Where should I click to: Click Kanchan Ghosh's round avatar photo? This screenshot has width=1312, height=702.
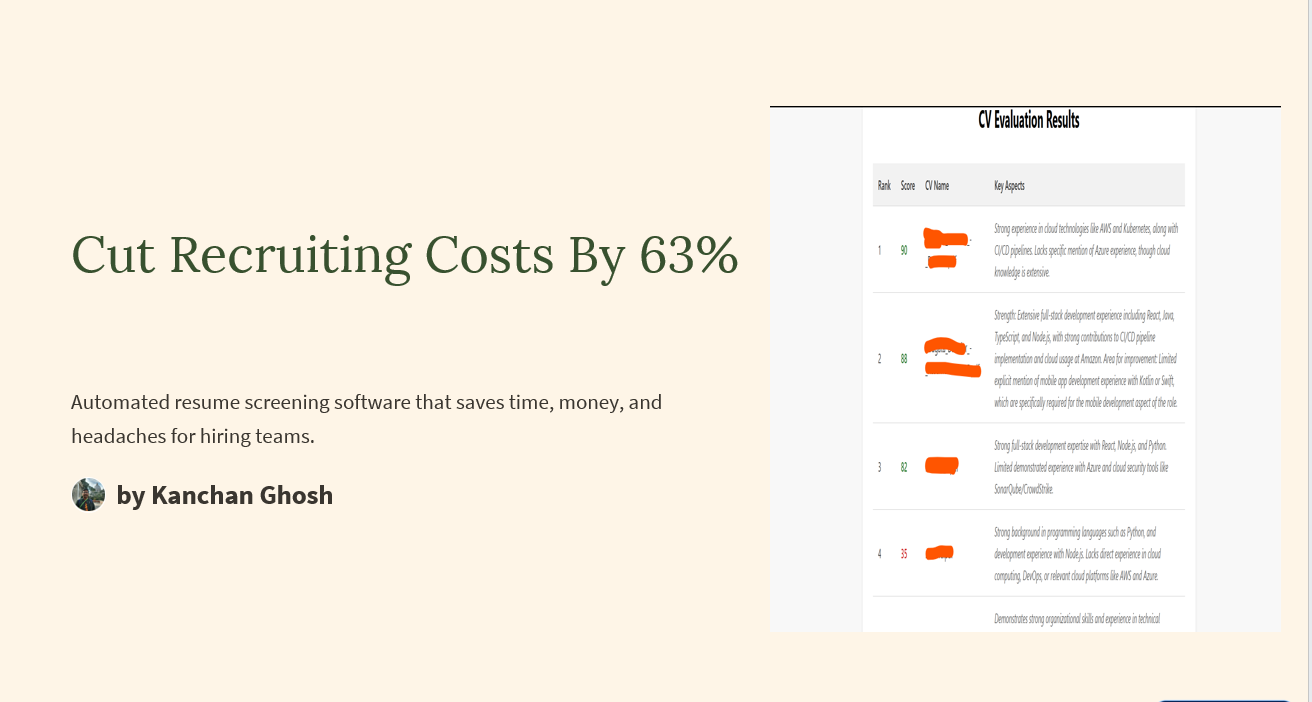(88, 495)
